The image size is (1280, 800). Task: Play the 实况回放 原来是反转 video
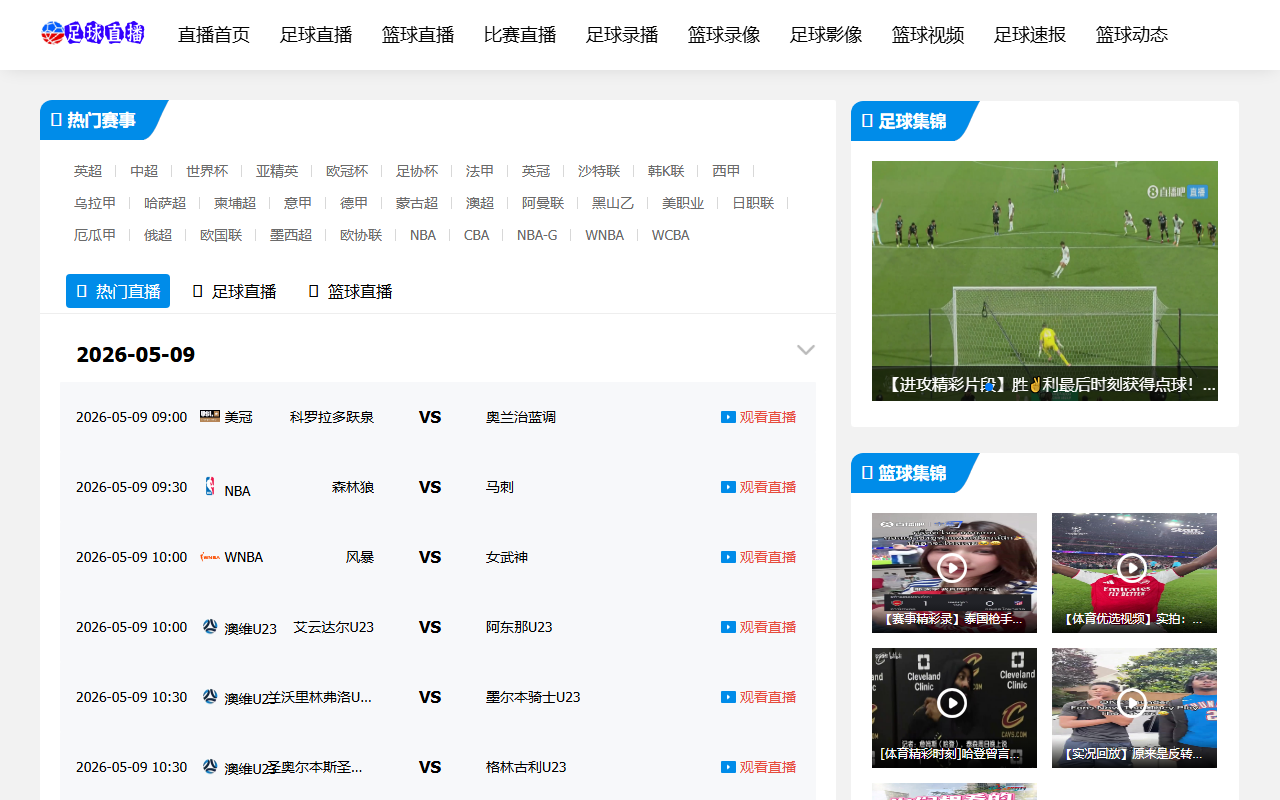(1132, 703)
